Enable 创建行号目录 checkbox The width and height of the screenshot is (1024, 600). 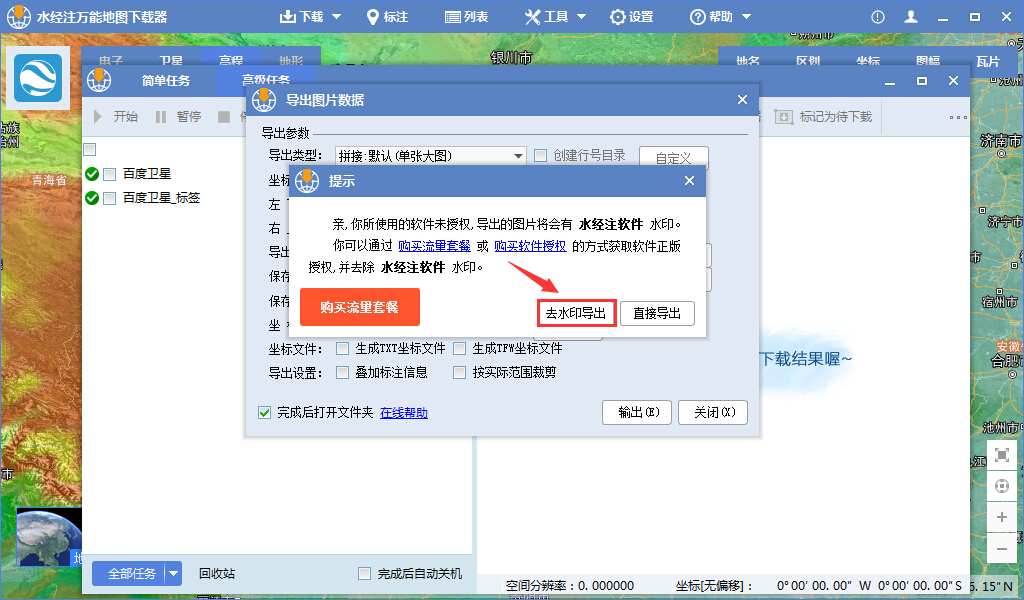541,155
